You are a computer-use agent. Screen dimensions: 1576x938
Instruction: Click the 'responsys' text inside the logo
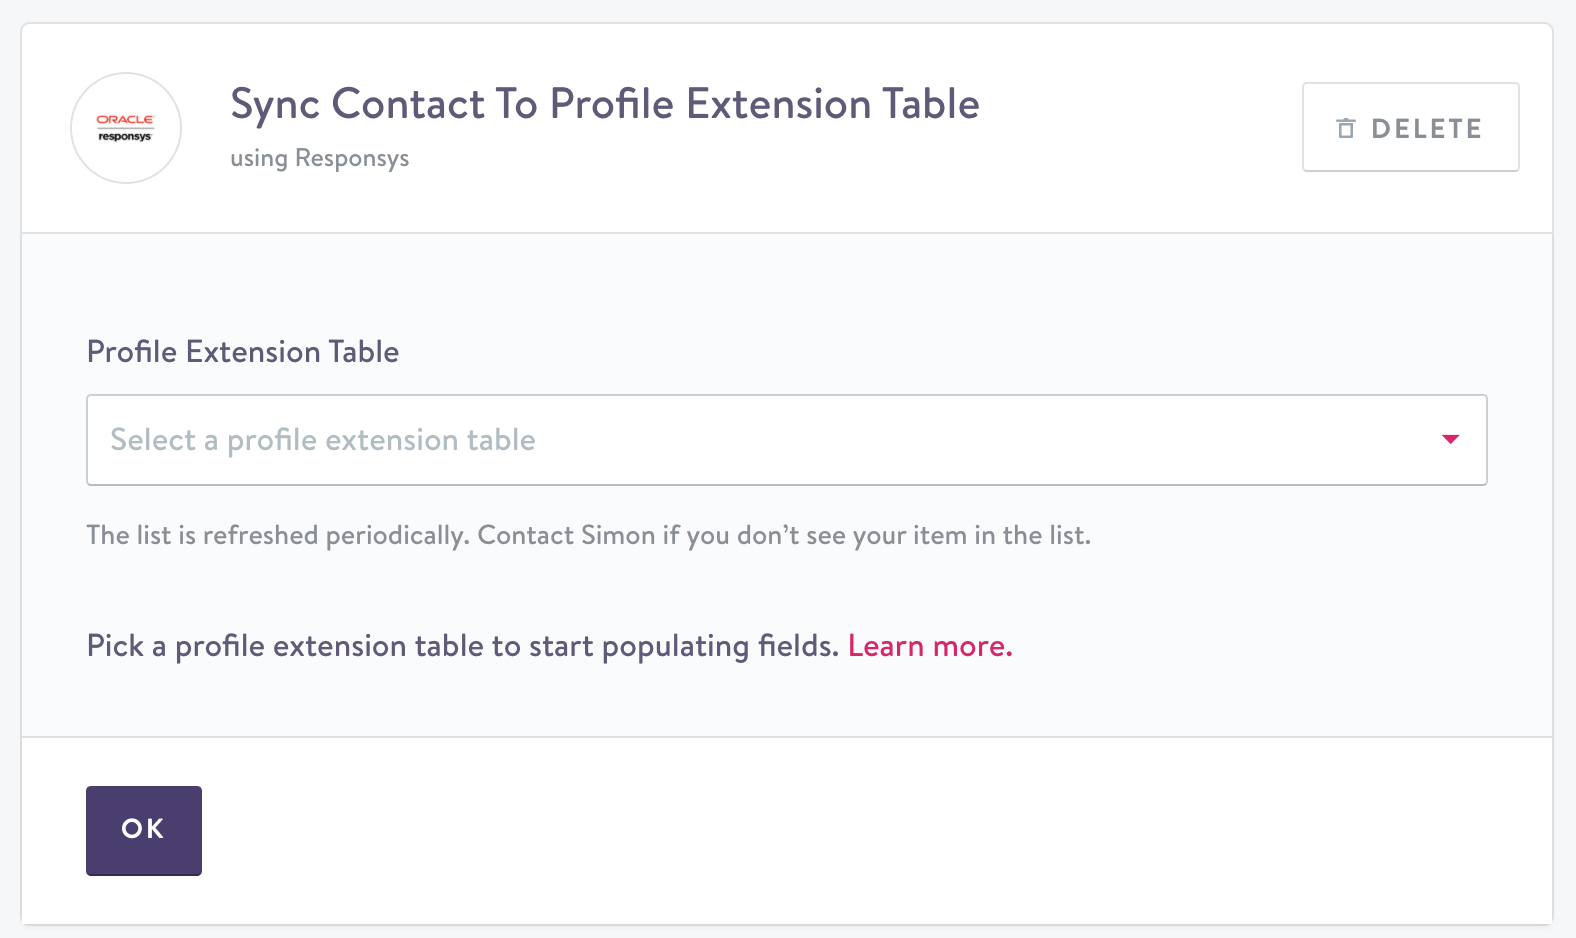click(125, 137)
